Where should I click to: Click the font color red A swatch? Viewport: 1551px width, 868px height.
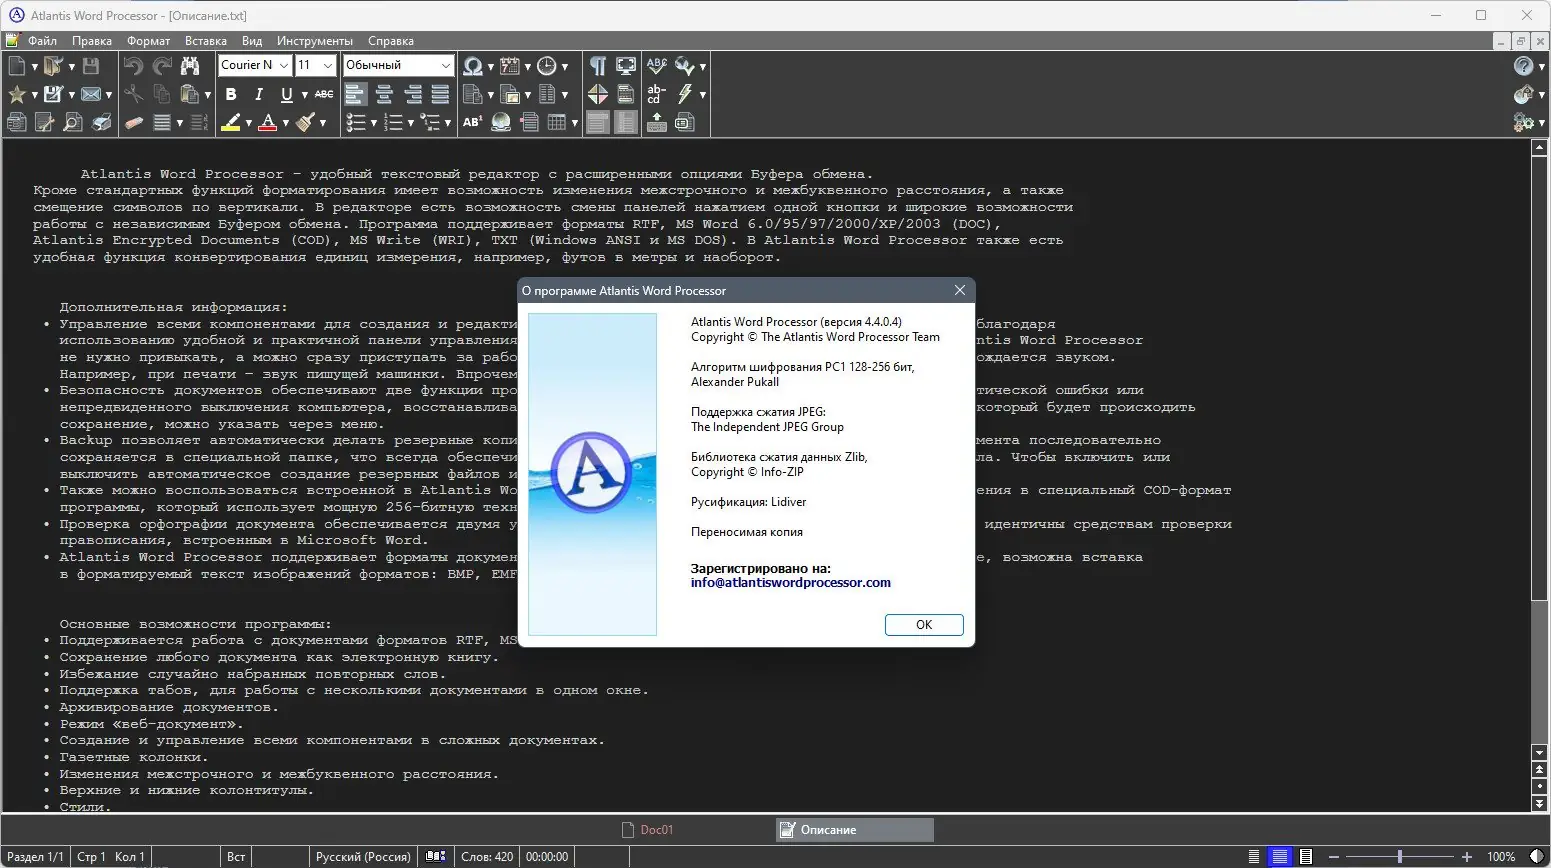coord(268,122)
